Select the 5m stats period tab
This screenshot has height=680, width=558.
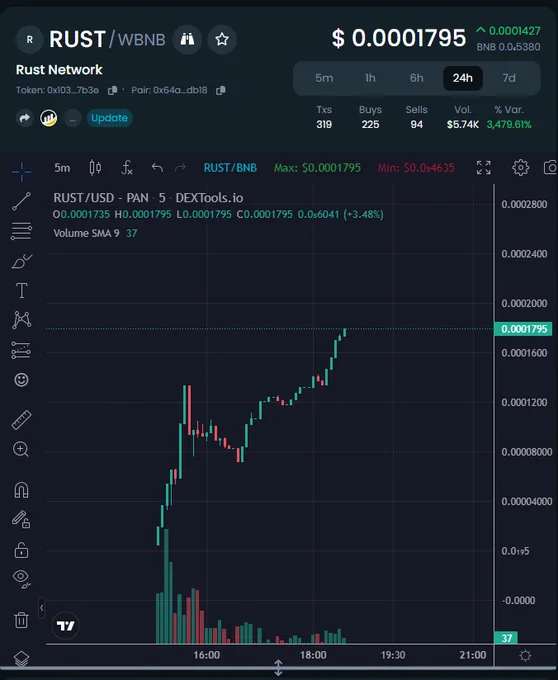pyautogui.click(x=324, y=78)
